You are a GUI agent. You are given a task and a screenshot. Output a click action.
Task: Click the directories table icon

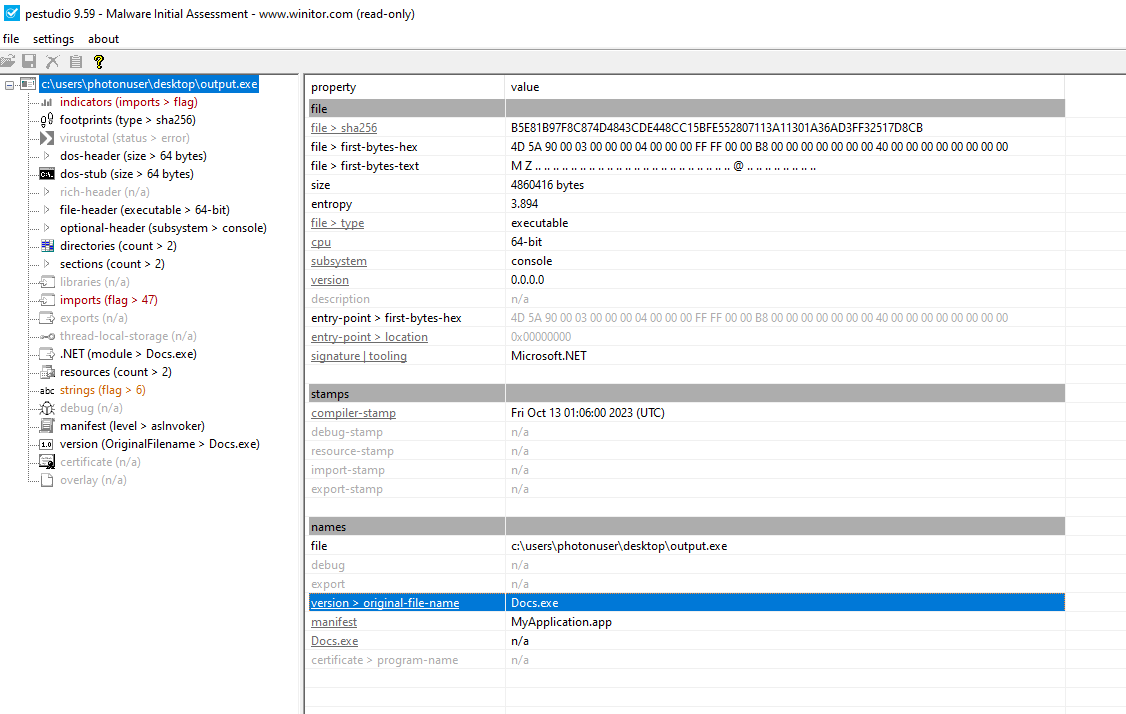coord(47,246)
